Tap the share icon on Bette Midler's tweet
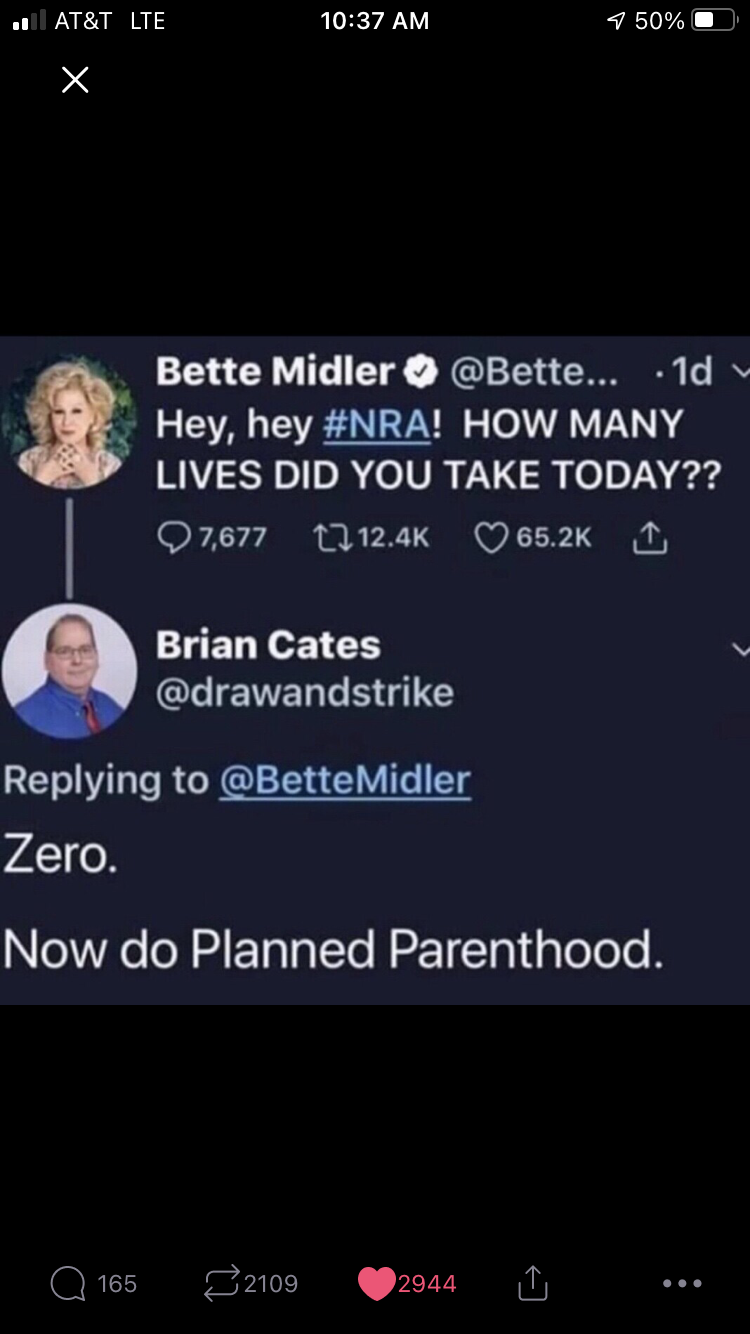 (x=650, y=538)
